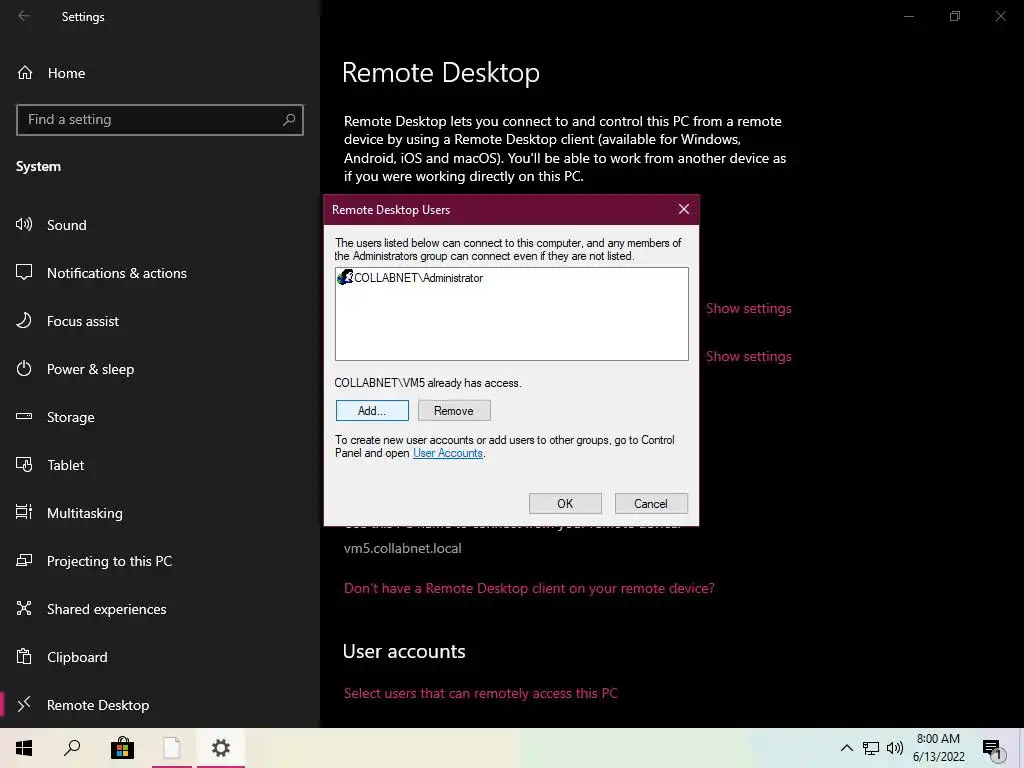
Task: Open taskbar search magnifier
Action: pyautogui.click(x=72, y=748)
